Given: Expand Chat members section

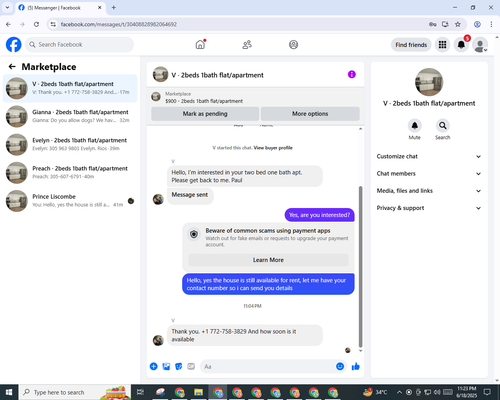Looking at the screenshot, I should pyautogui.click(x=429, y=174).
